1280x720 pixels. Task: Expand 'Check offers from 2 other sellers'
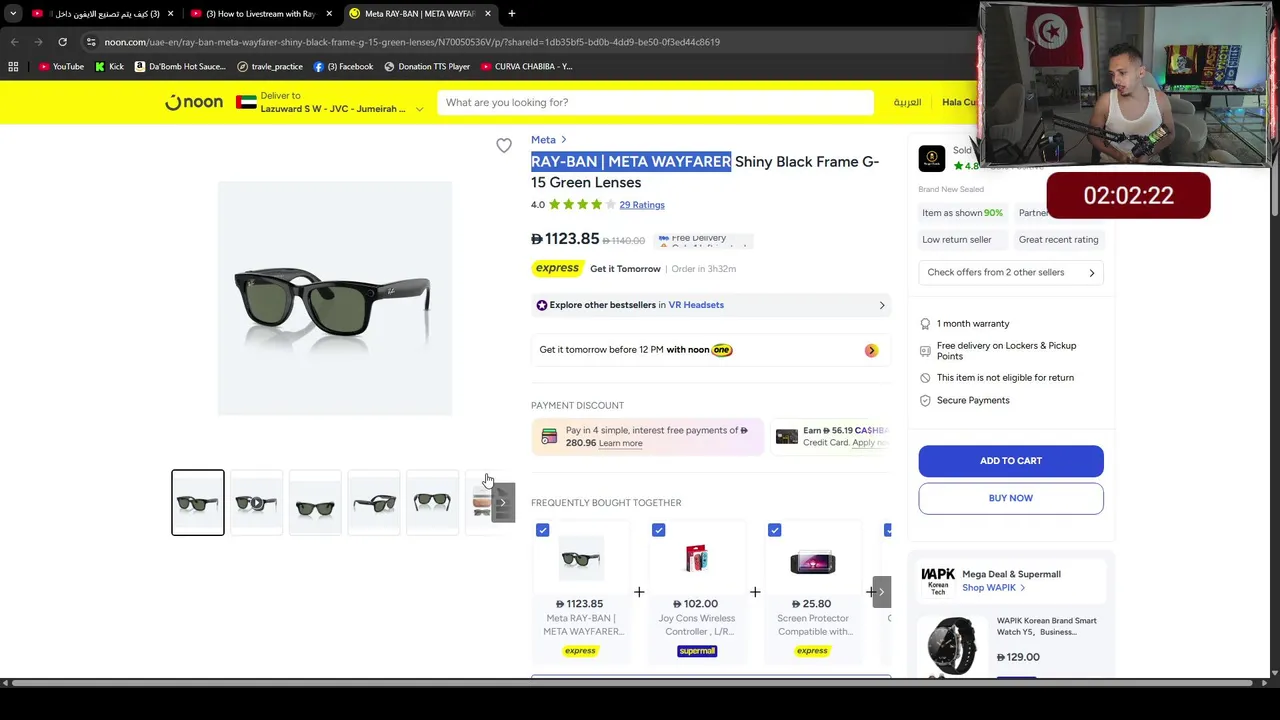1011,272
